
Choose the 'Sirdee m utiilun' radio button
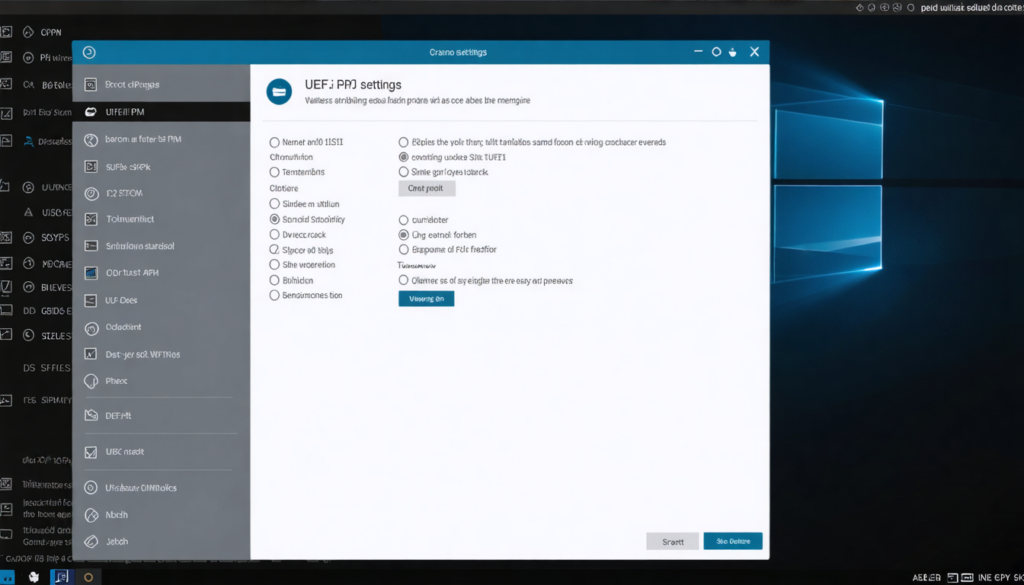[274, 204]
